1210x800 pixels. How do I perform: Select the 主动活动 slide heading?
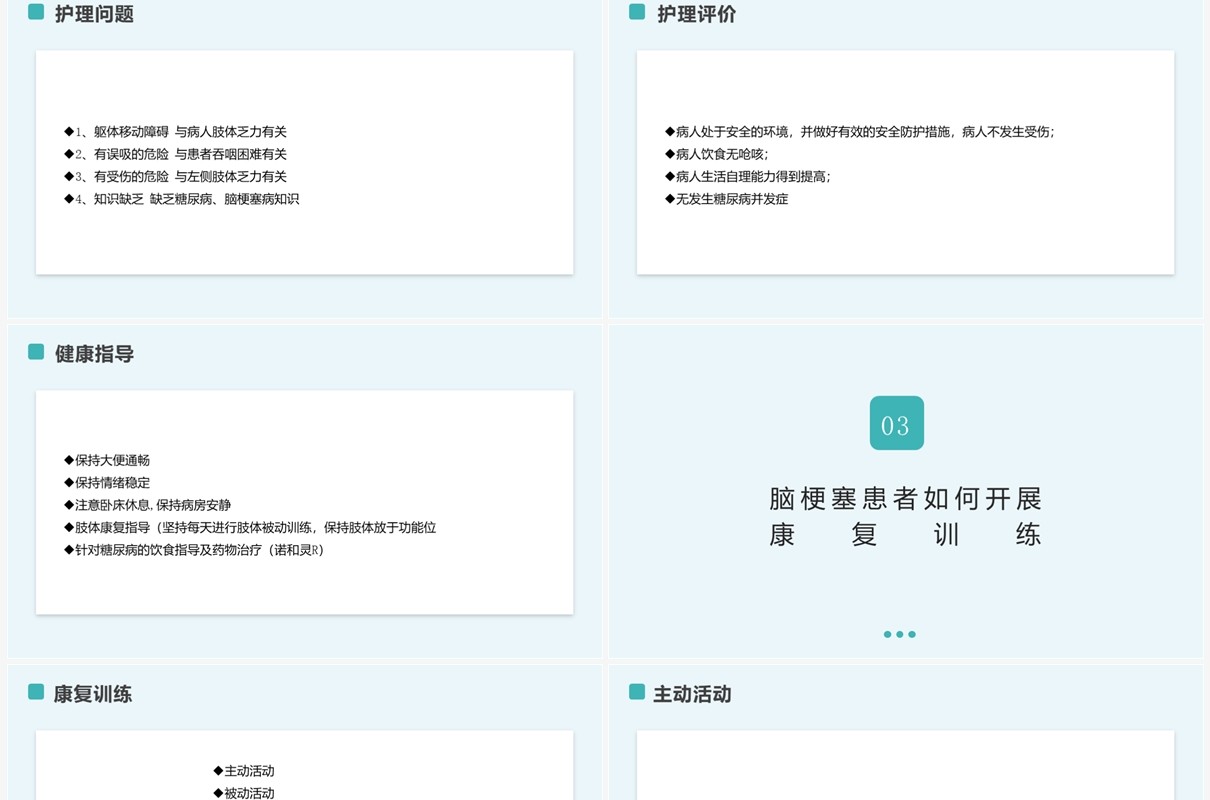692,694
